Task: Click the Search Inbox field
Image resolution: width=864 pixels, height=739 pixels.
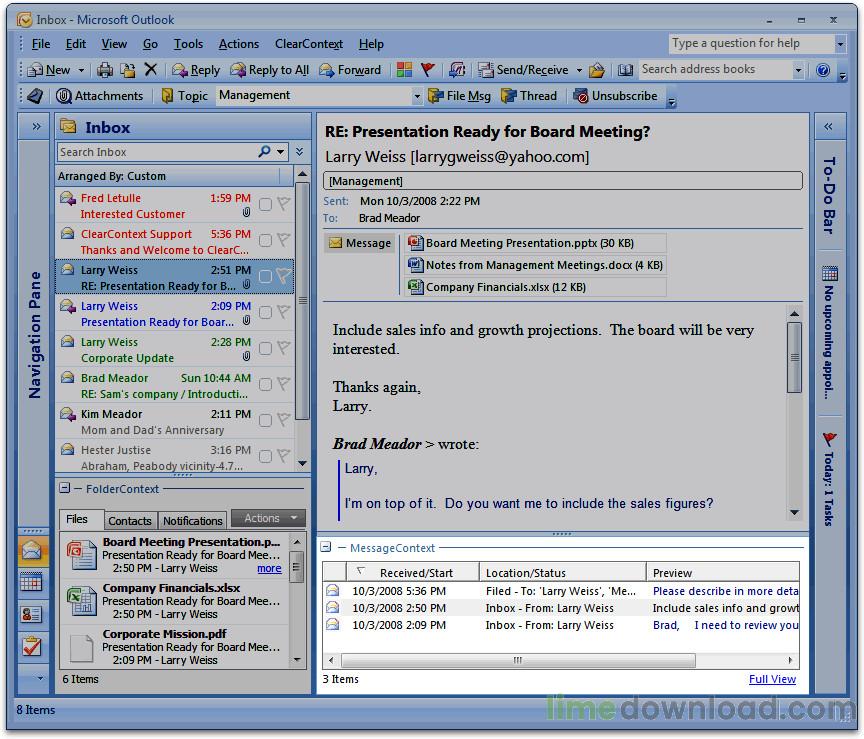Action: 157,152
